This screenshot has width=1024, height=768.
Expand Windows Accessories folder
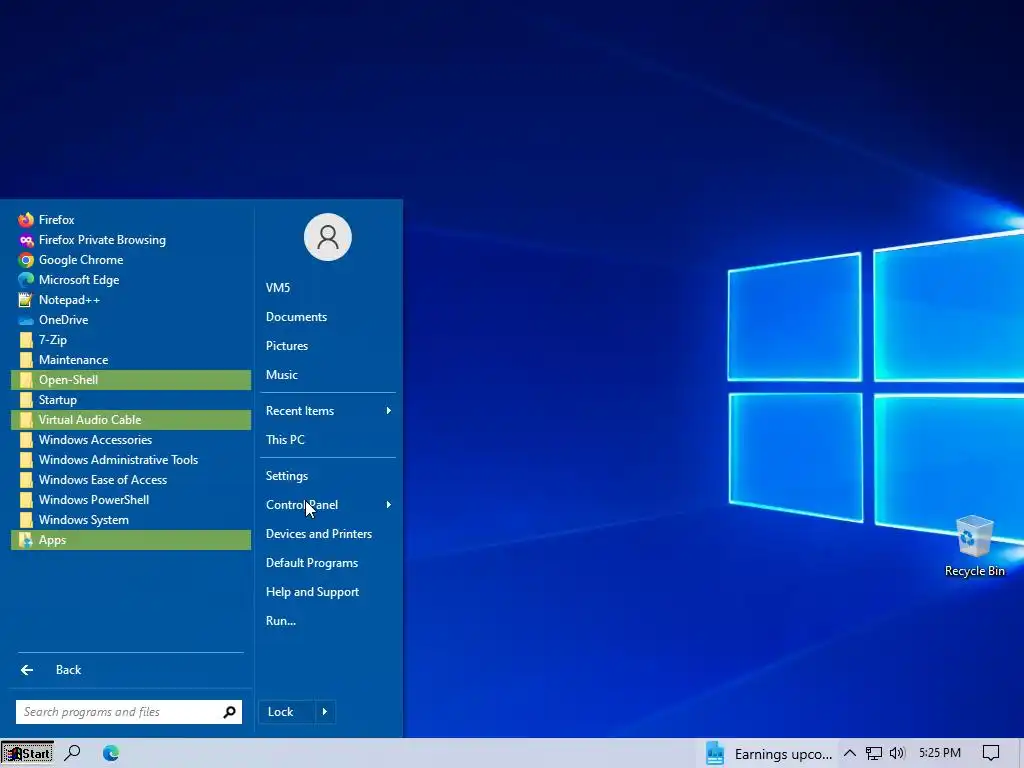[131, 440]
